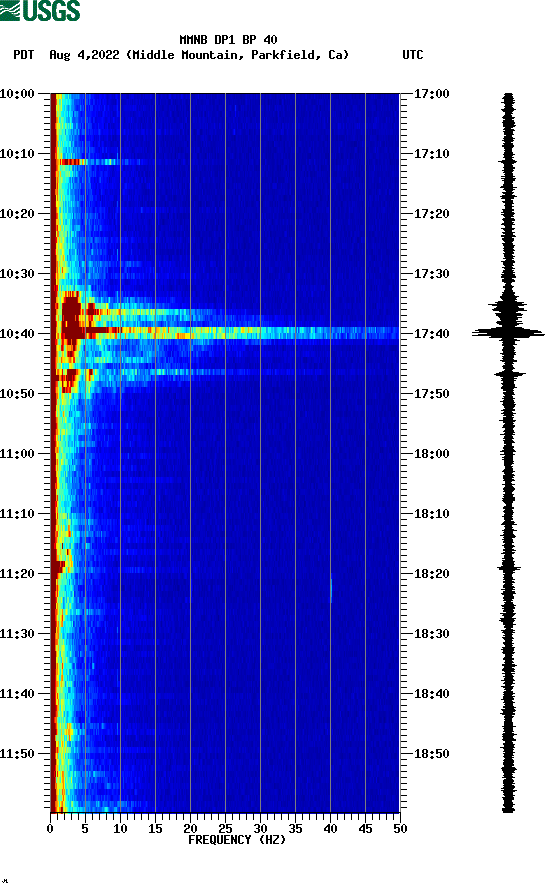This screenshot has height=892, width=552.
Task: Click the 11:20 PDT time label
Action: coord(17,574)
